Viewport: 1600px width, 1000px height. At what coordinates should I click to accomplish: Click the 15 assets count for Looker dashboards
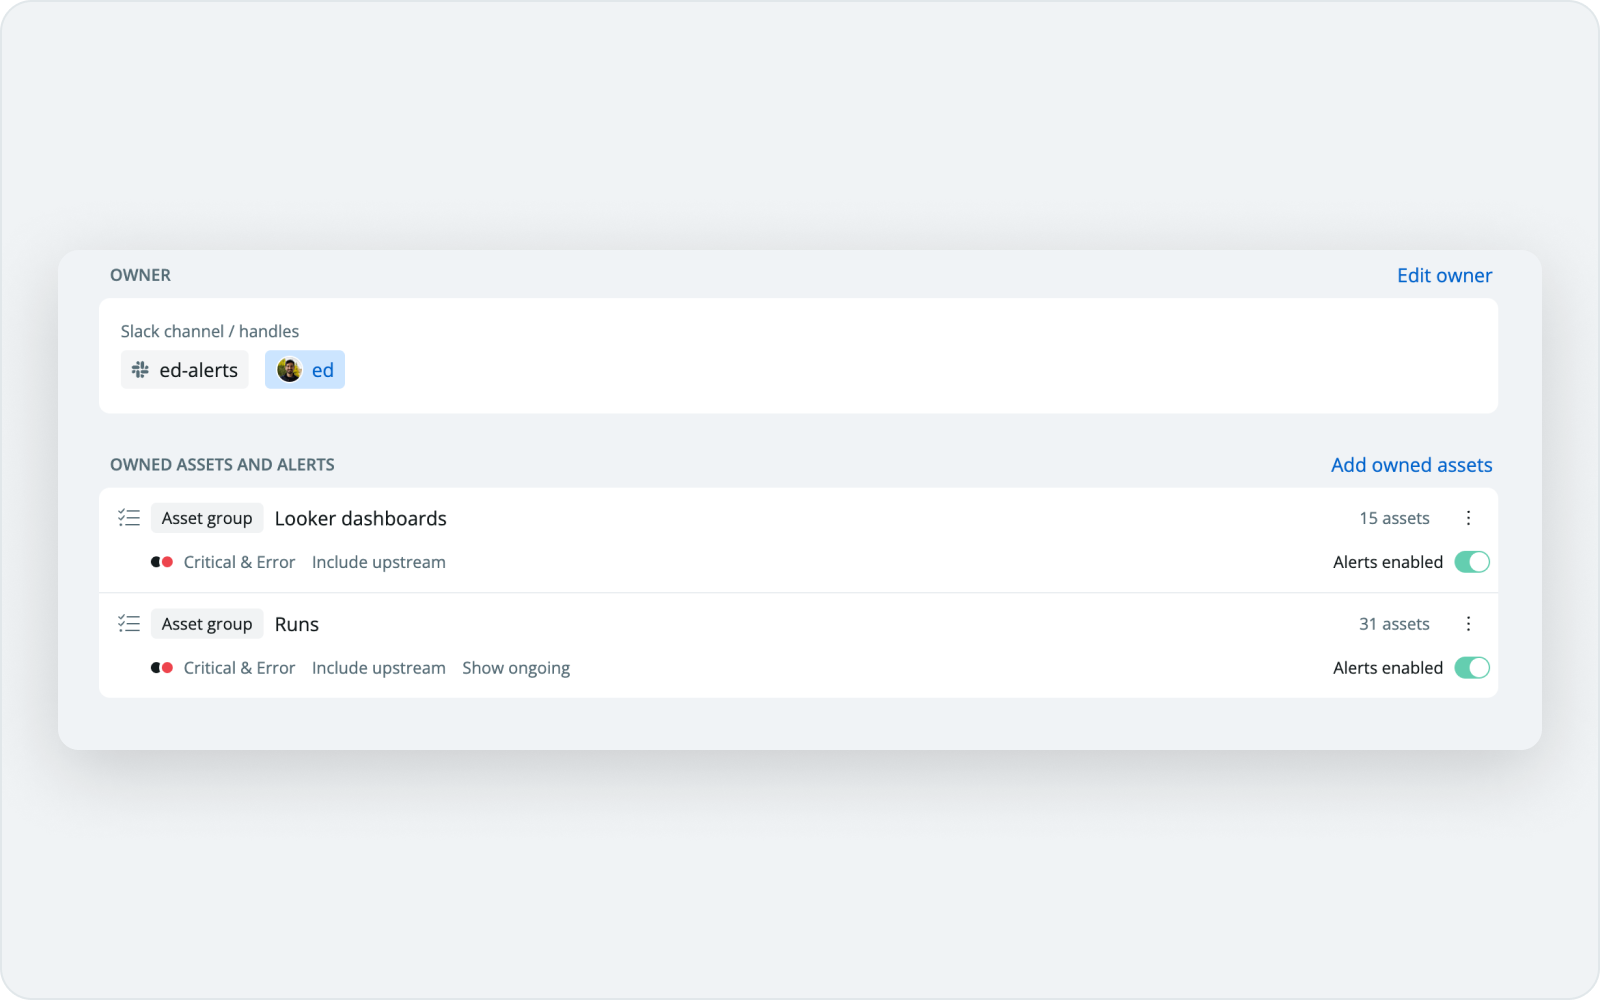click(1394, 518)
